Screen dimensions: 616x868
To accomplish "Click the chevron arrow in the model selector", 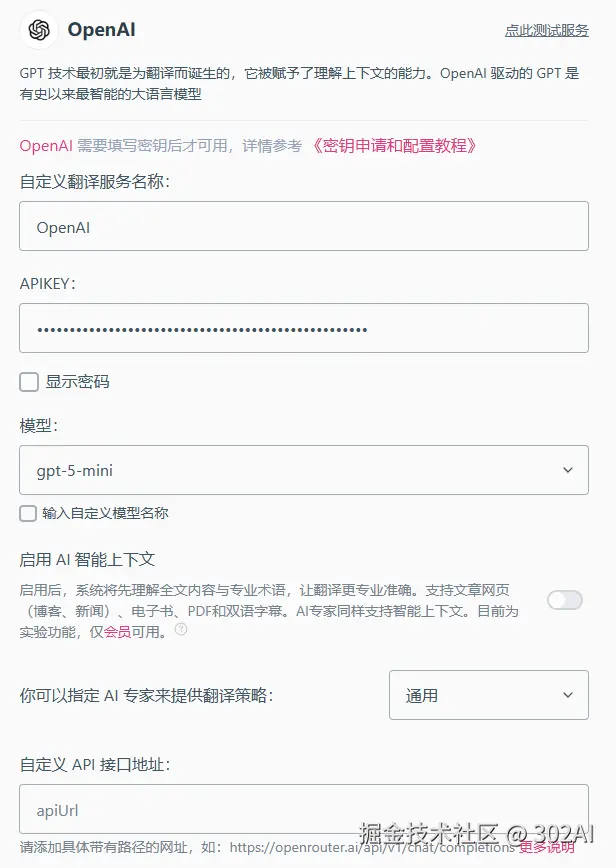I will (568, 470).
